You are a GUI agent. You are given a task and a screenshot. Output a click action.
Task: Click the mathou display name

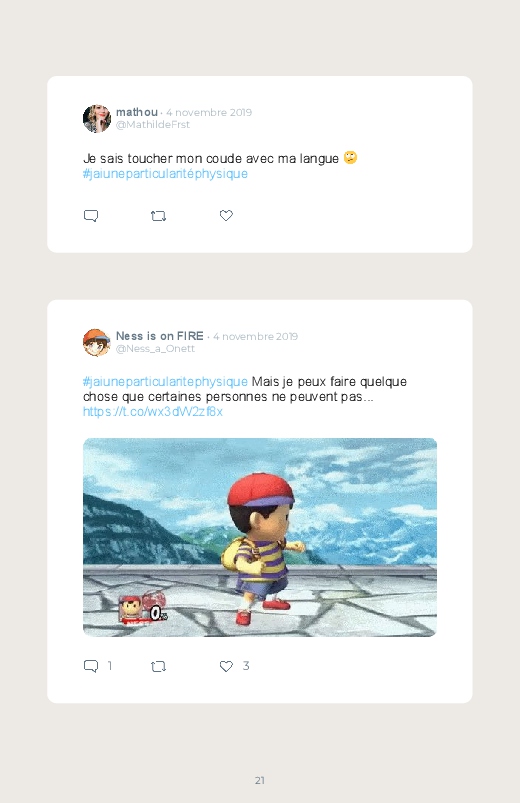coord(137,112)
